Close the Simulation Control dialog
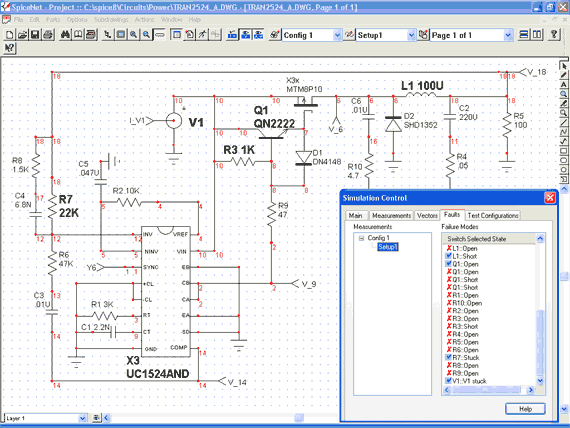Screen dimensions: 570x428 click(x=550, y=198)
